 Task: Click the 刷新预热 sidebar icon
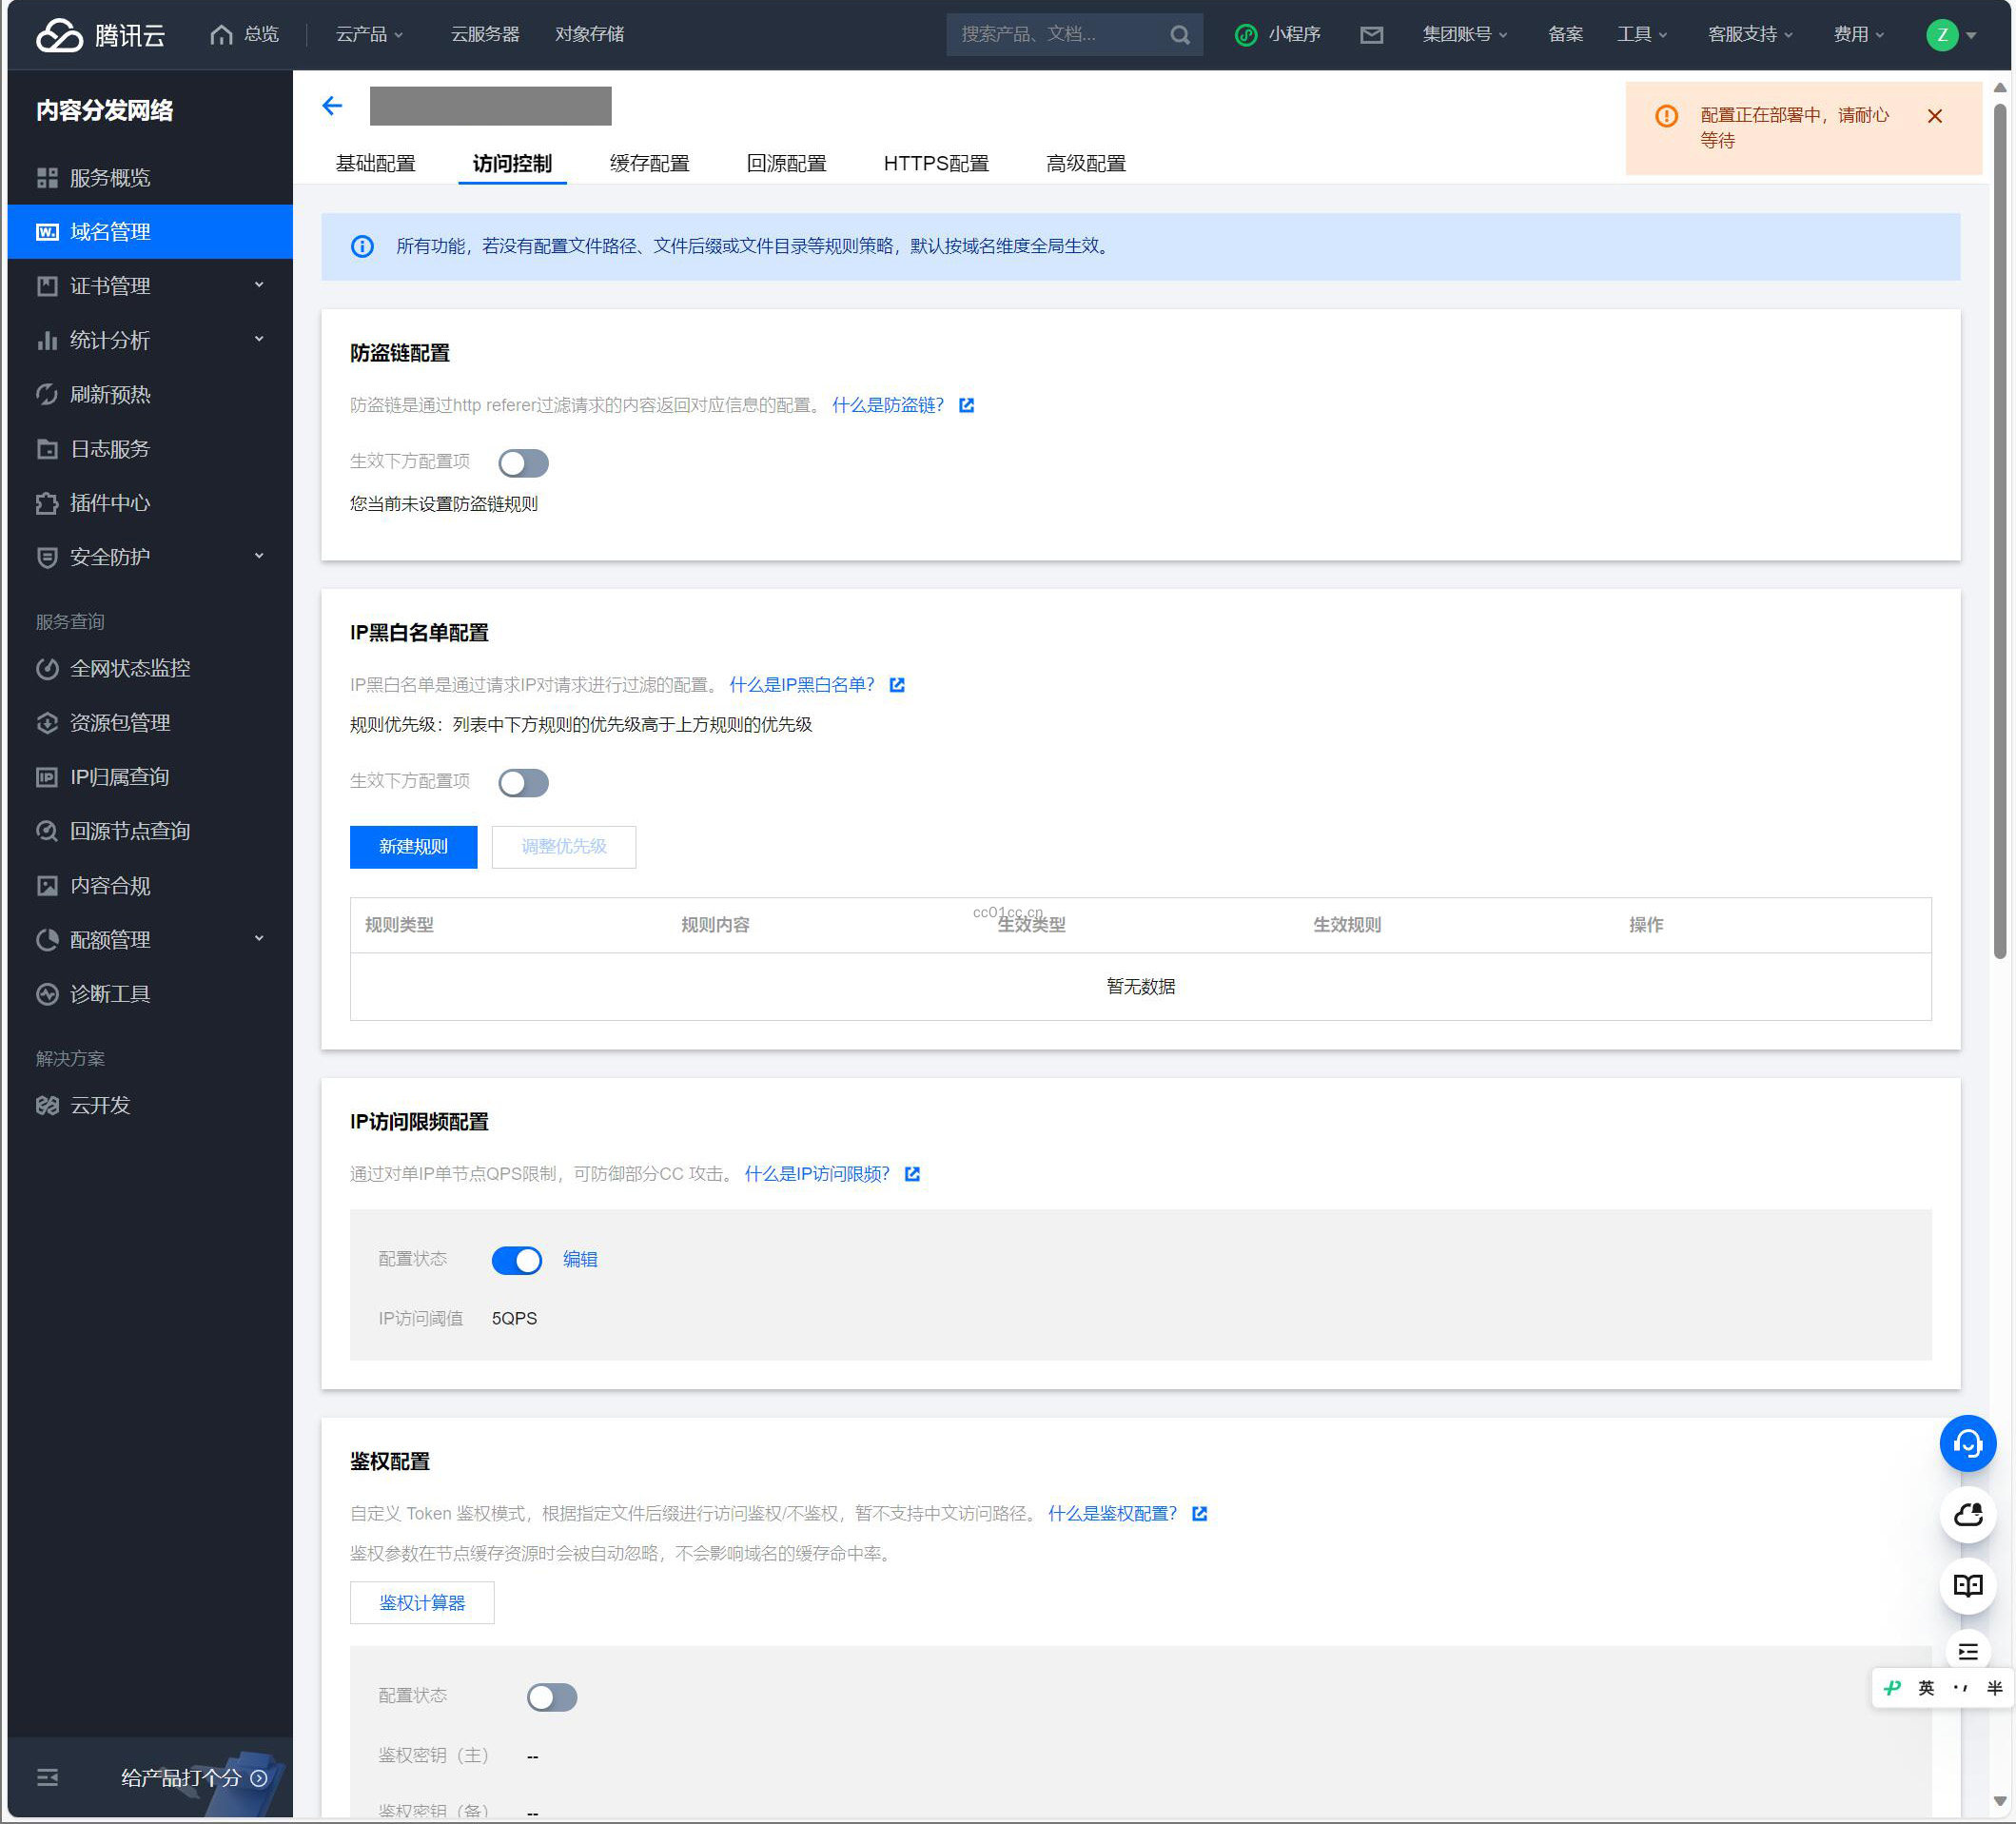point(48,393)
